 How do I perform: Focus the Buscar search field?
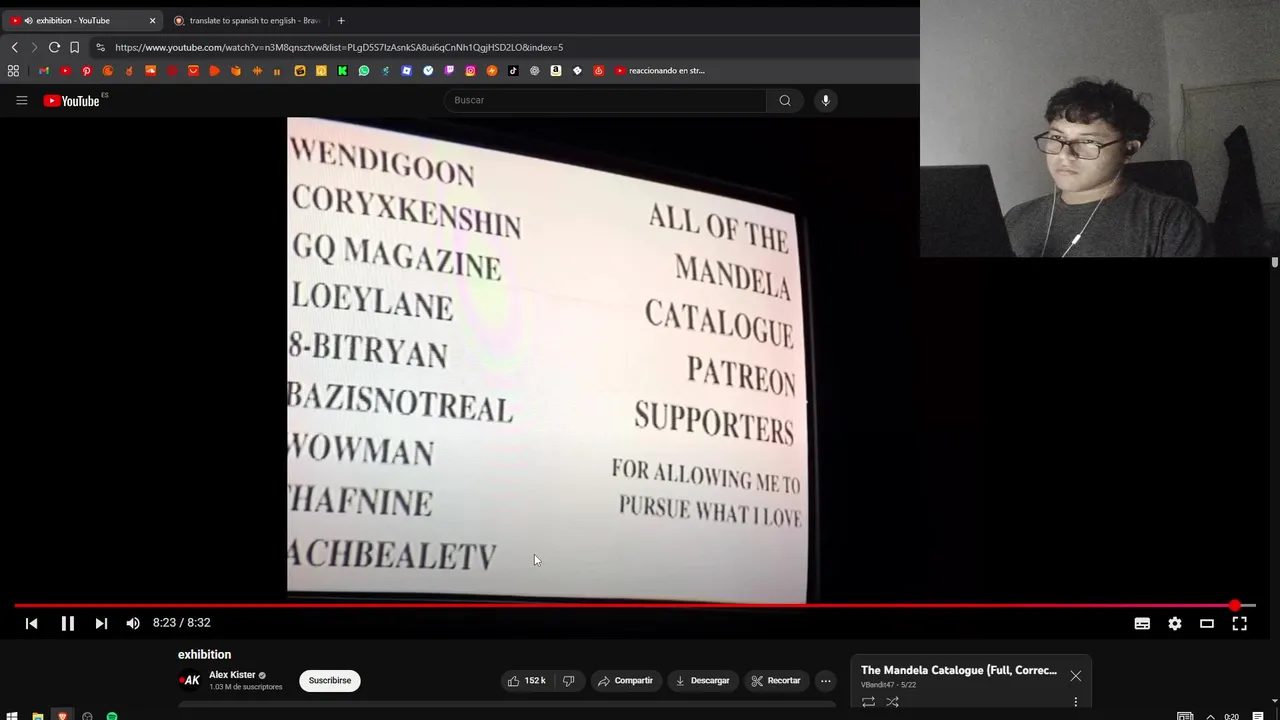point(606,100)
